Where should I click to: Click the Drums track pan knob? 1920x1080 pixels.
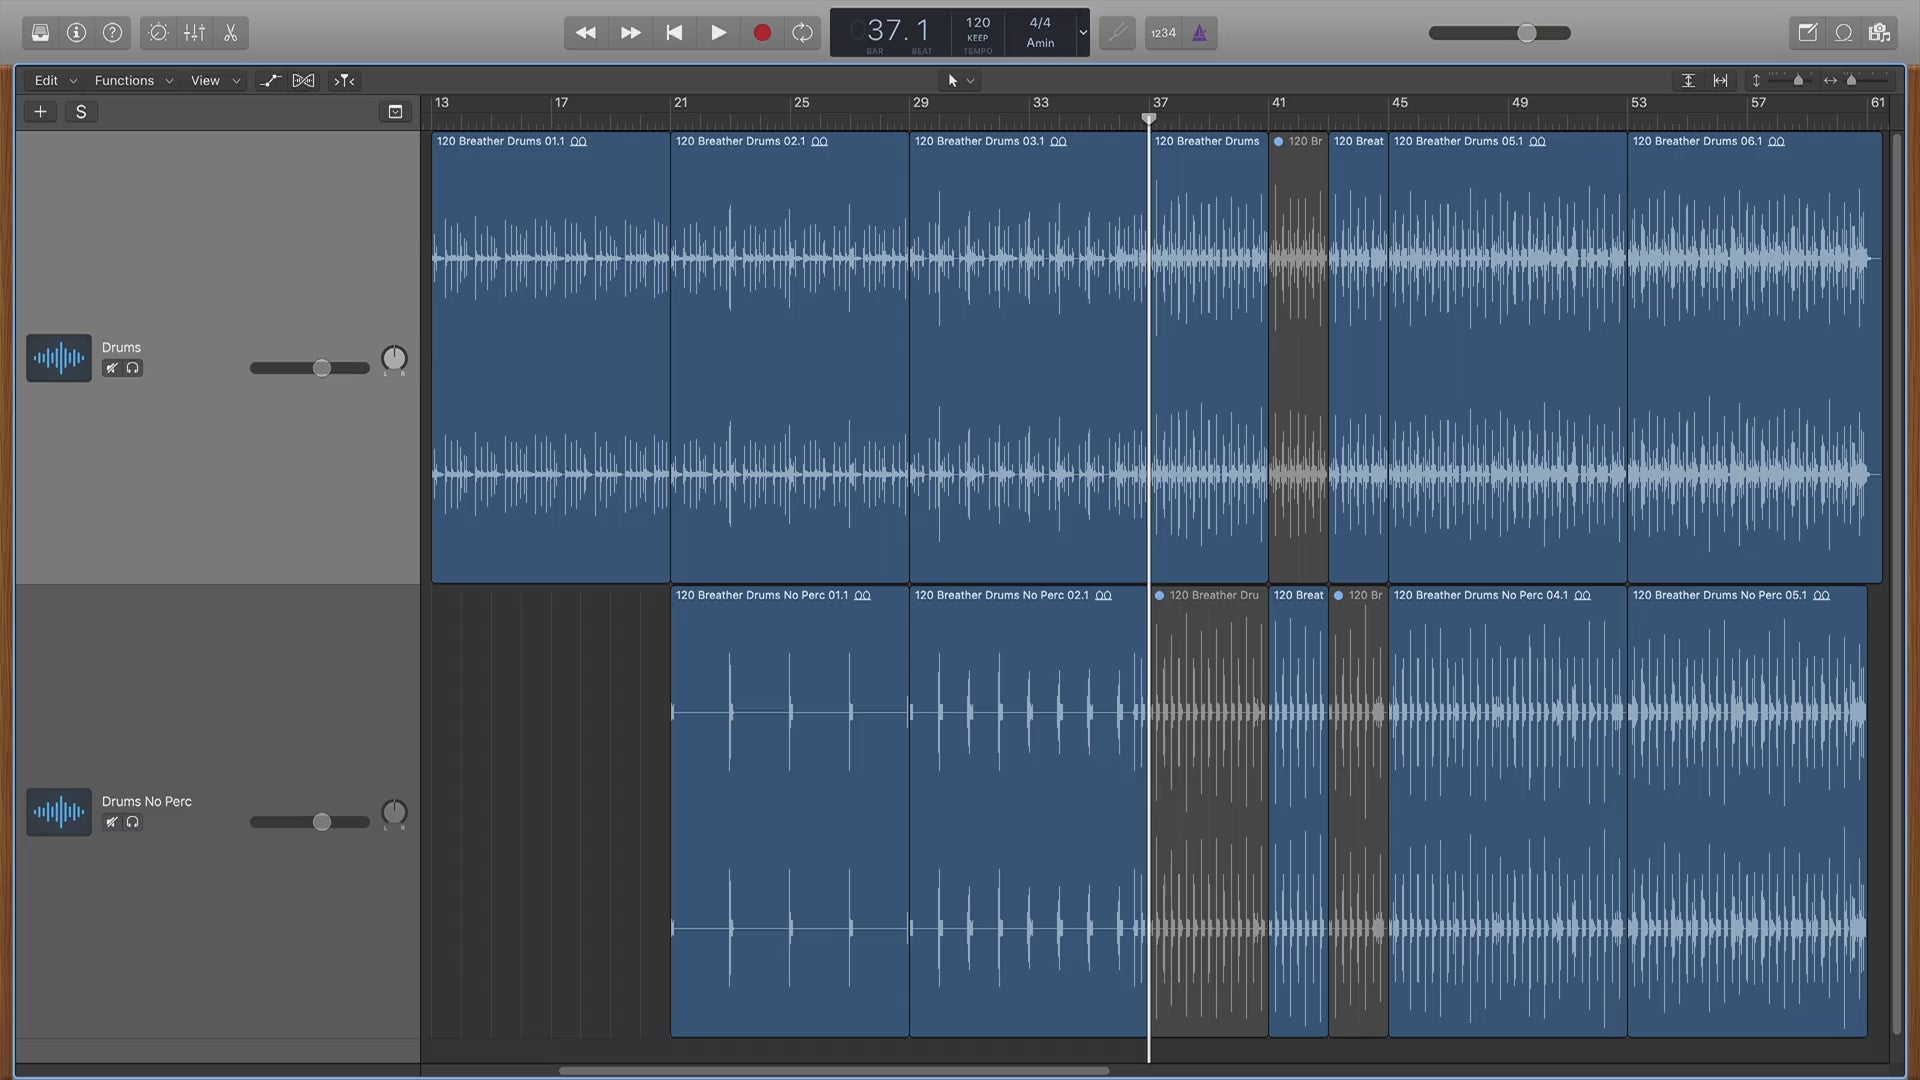pos(394,359)
